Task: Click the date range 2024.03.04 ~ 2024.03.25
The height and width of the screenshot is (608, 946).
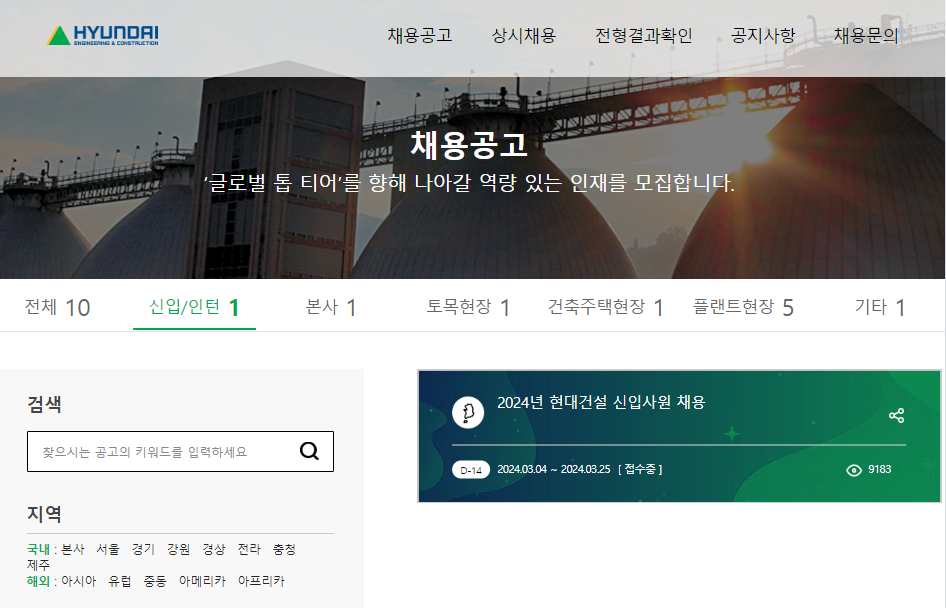Action: (x=554, y=469)
